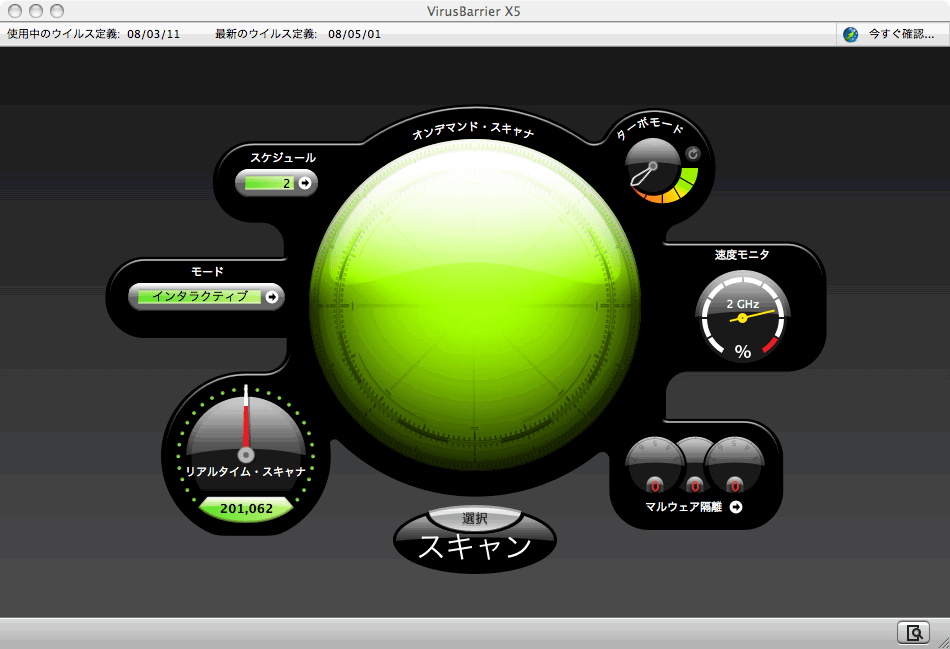The image size is (950, 649).
Task: Click the 速度モニタ 2 GHz gauge
Action: pos(743,317)
